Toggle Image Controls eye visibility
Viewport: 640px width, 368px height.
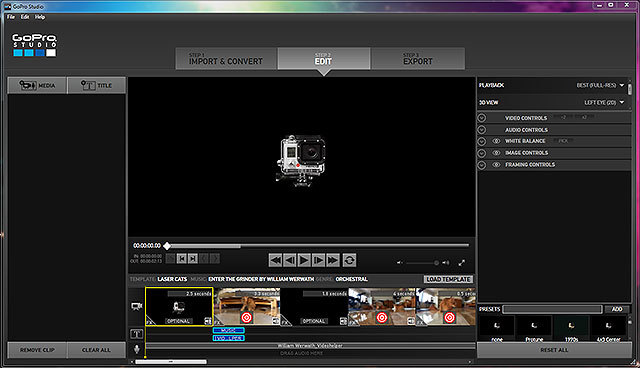(496, 153)
